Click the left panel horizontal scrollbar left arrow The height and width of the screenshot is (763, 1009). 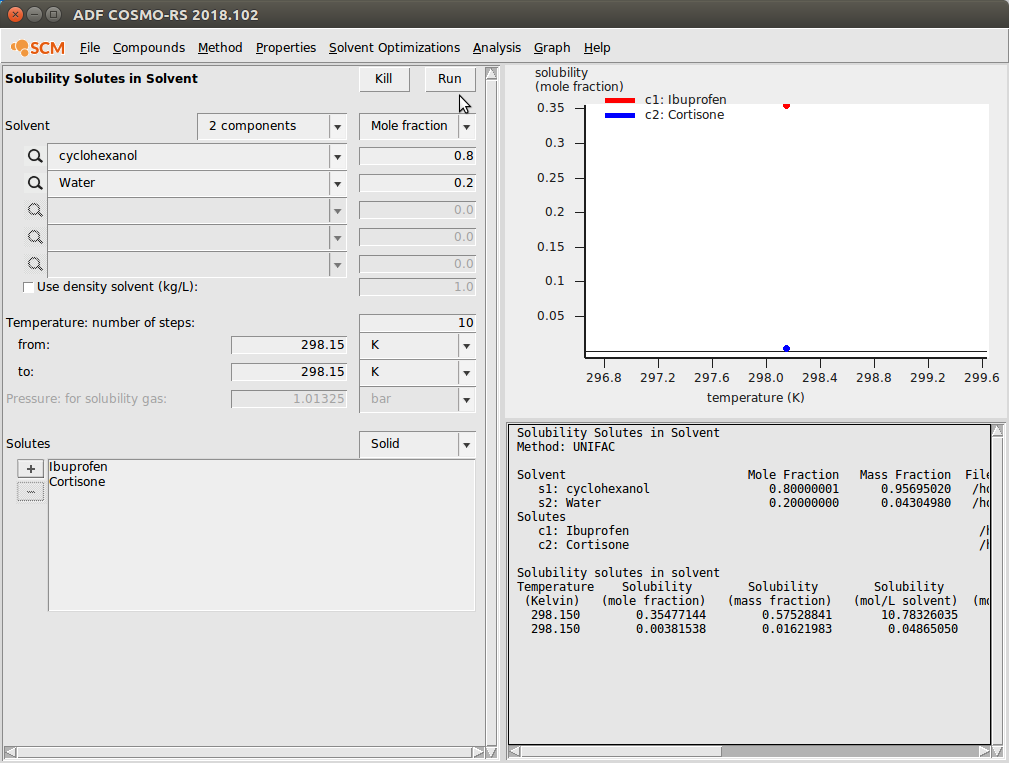(x=10, y=752)
